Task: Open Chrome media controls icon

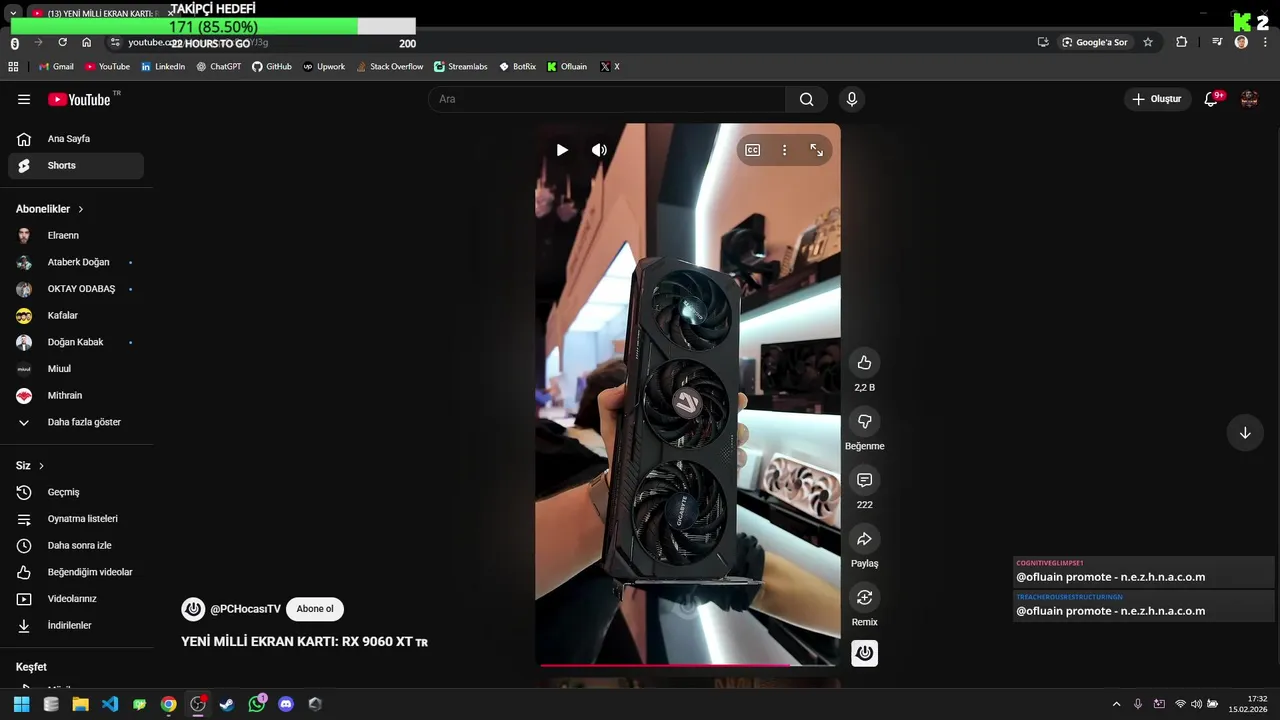Action: pos(1217,42)
